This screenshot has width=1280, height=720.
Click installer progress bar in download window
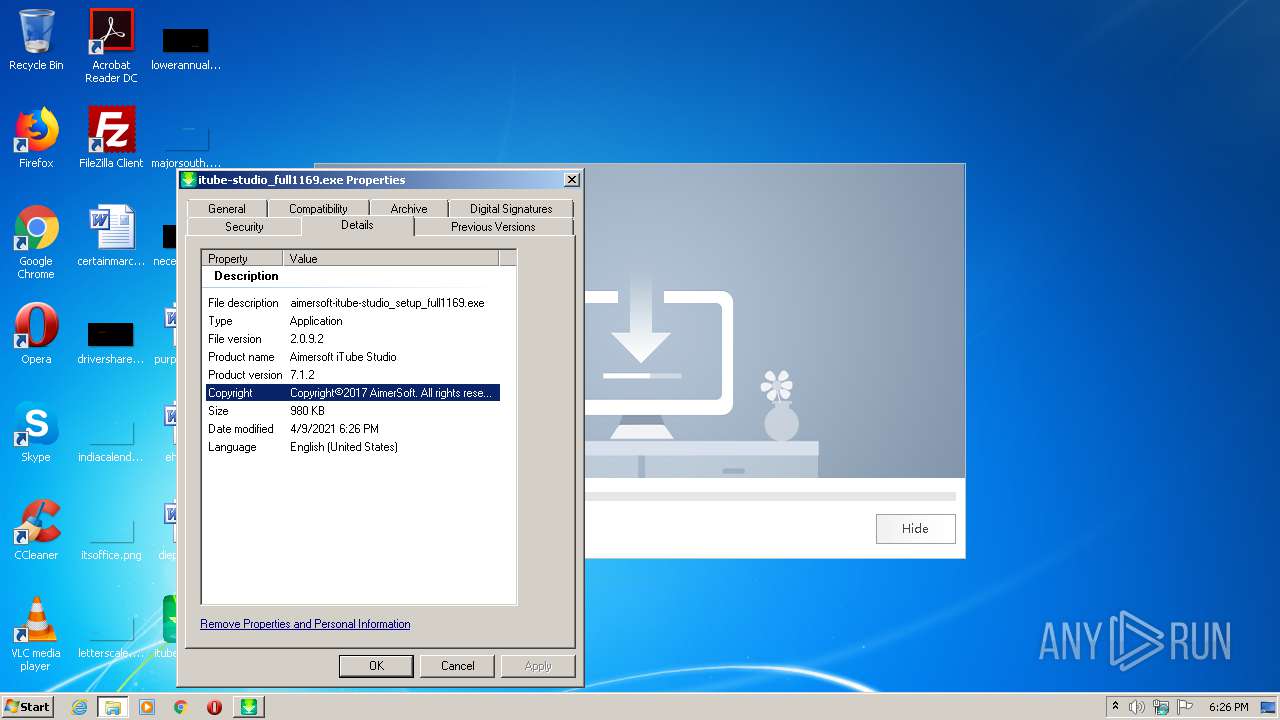[770, 496]
